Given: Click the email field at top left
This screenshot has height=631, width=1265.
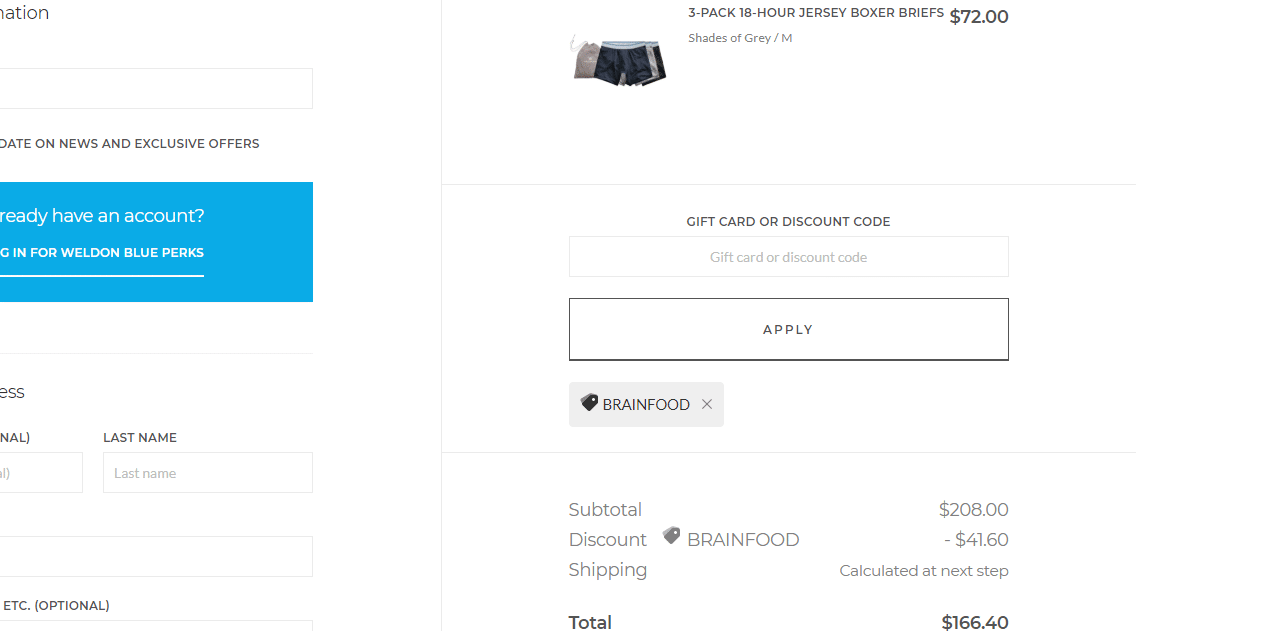Looking at the screenshot, I should (x=156, y=89).
